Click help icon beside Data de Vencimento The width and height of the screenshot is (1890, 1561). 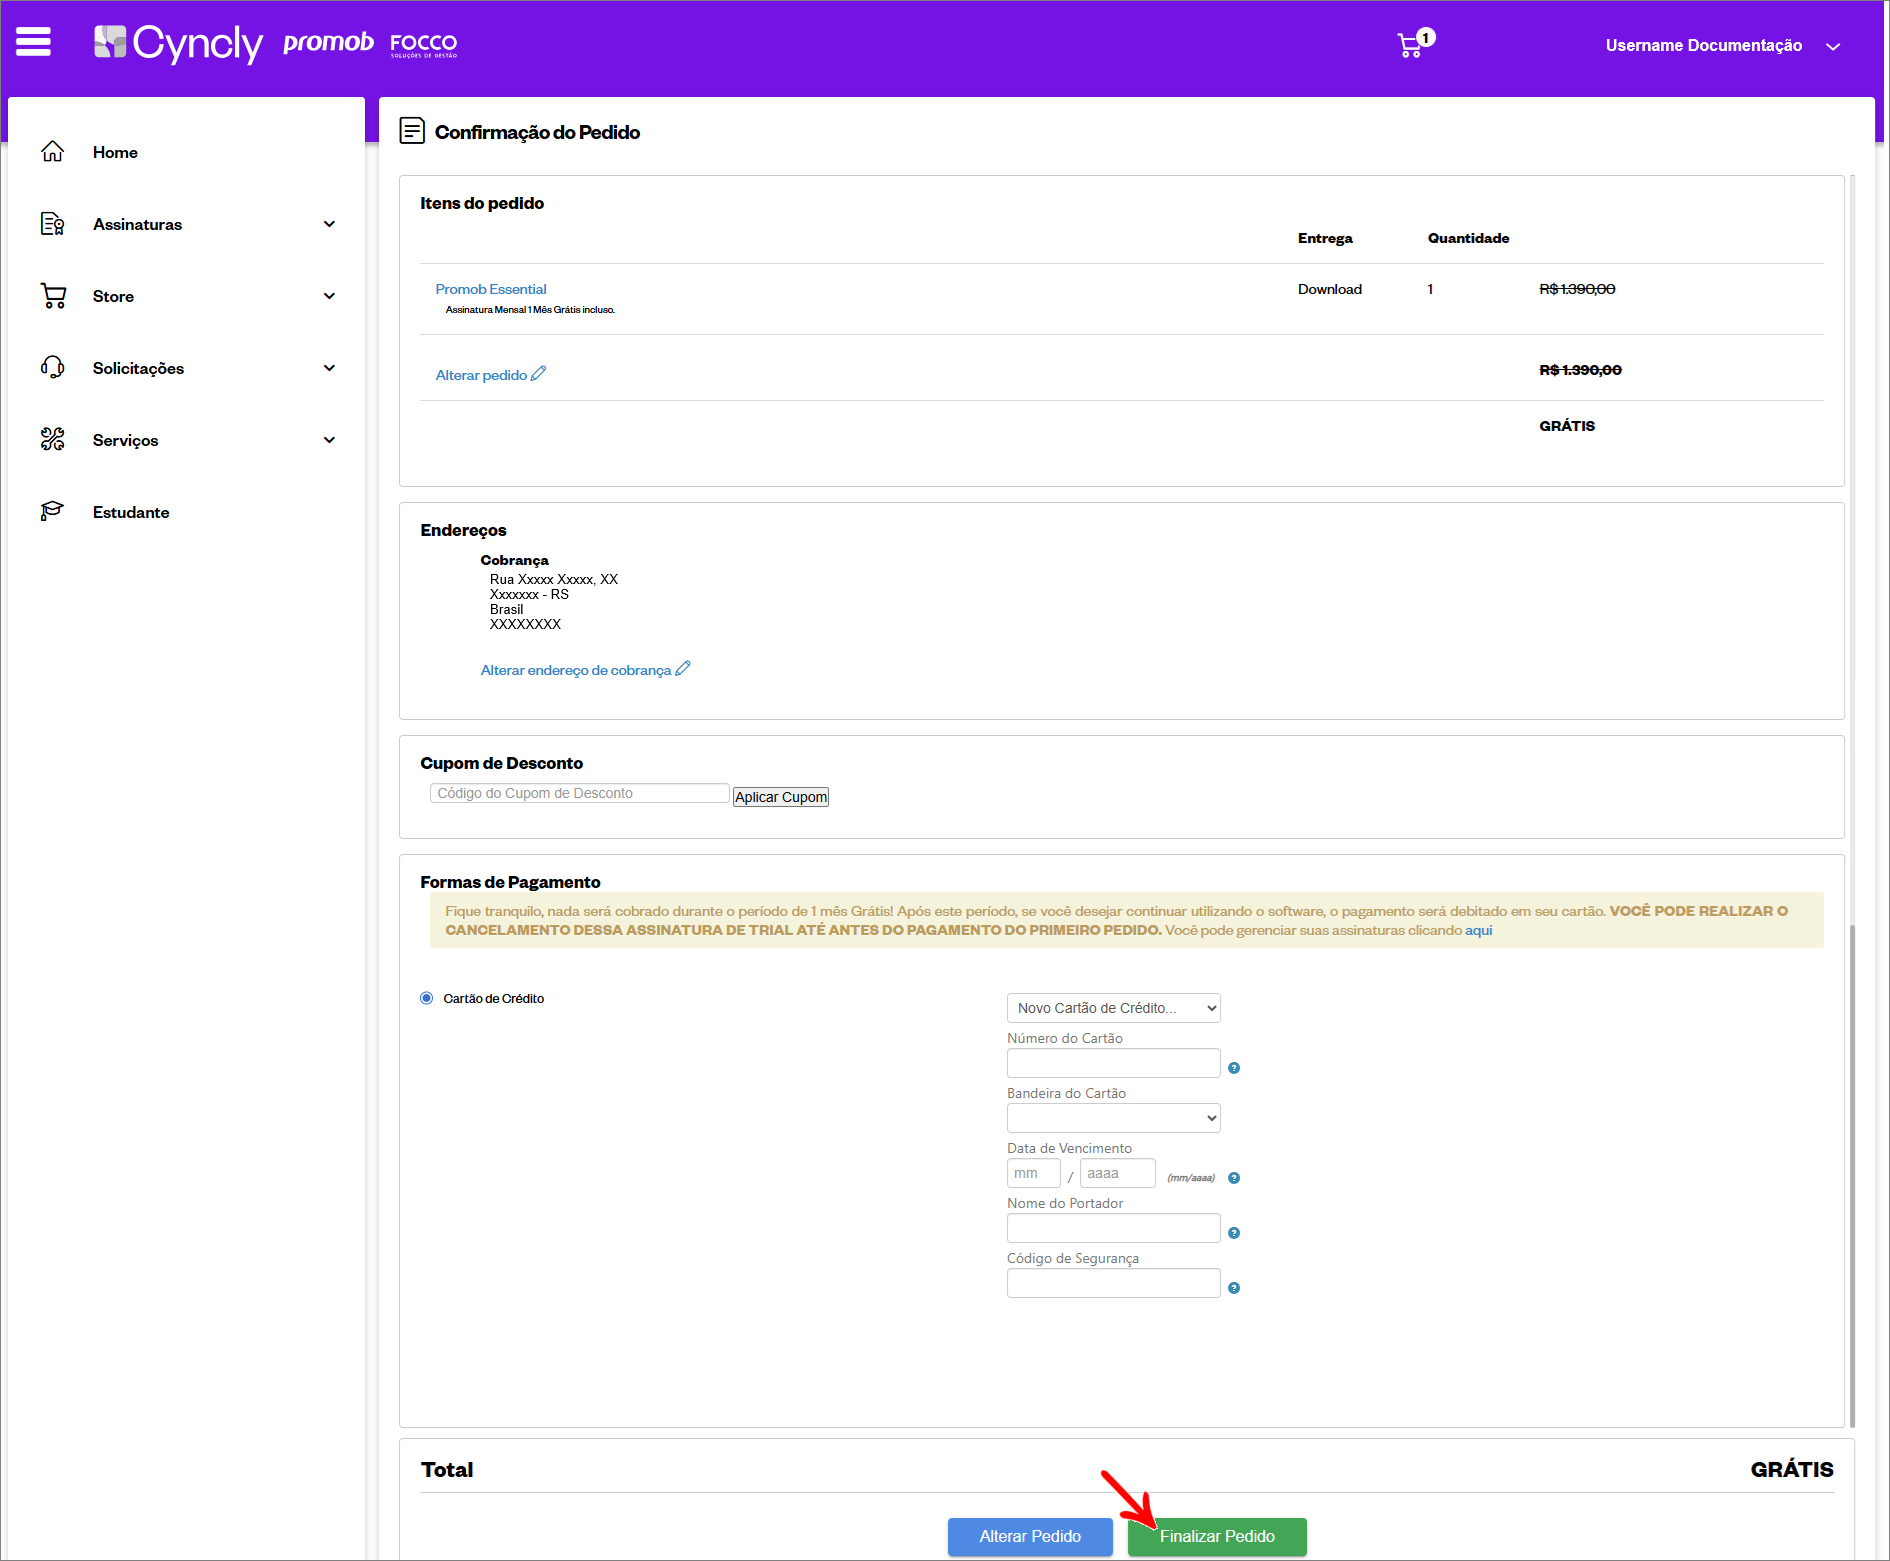pos(1234,1178)
